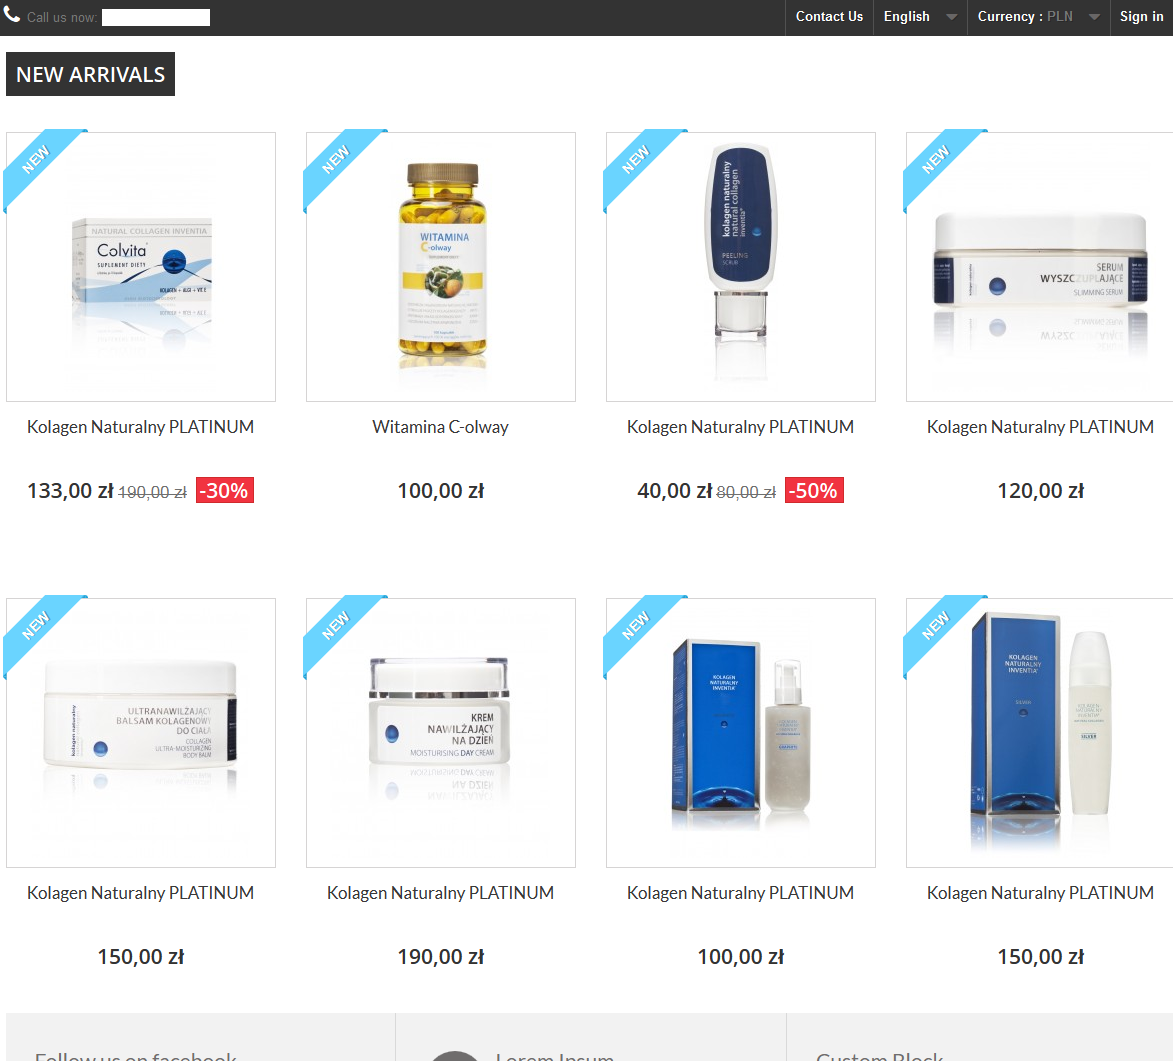Expand the English language dropdown
1173x1063 pixels.
pos(919,17)
